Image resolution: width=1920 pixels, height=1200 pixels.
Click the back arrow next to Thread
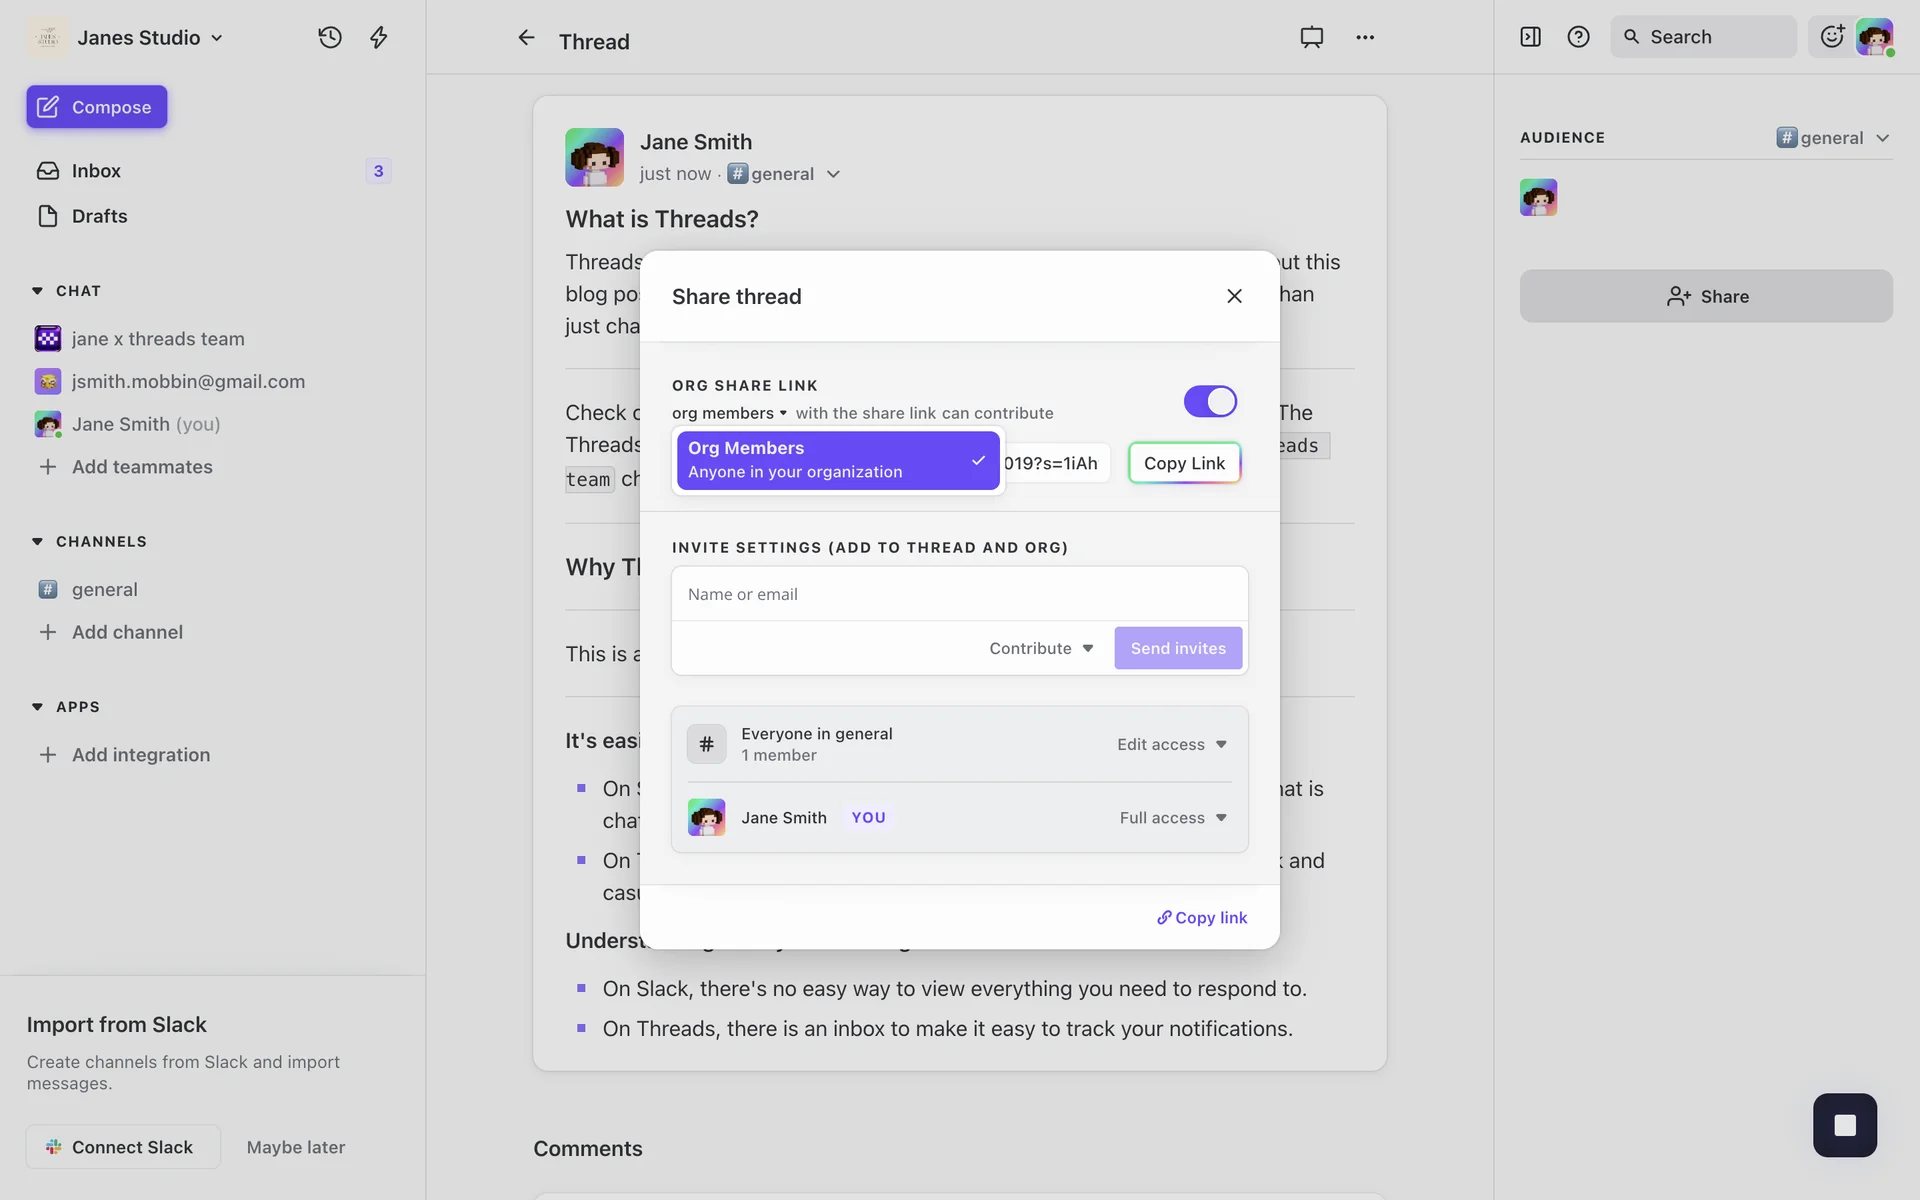point(526,38)
